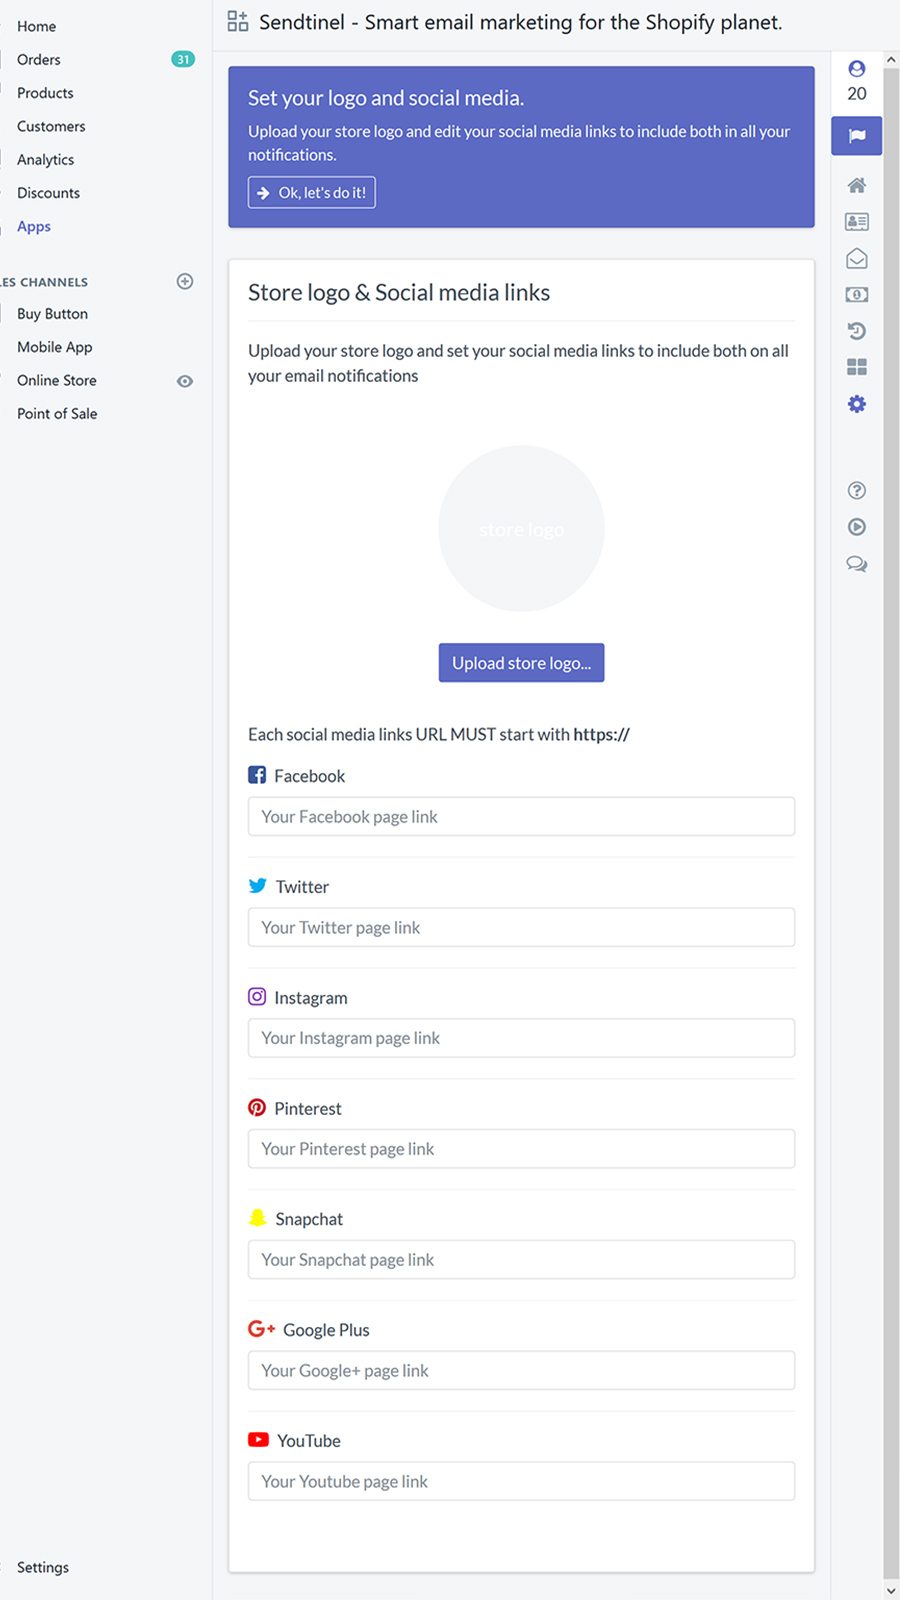
Task: View Online Store via eye icon
Action: coord(185,381)
